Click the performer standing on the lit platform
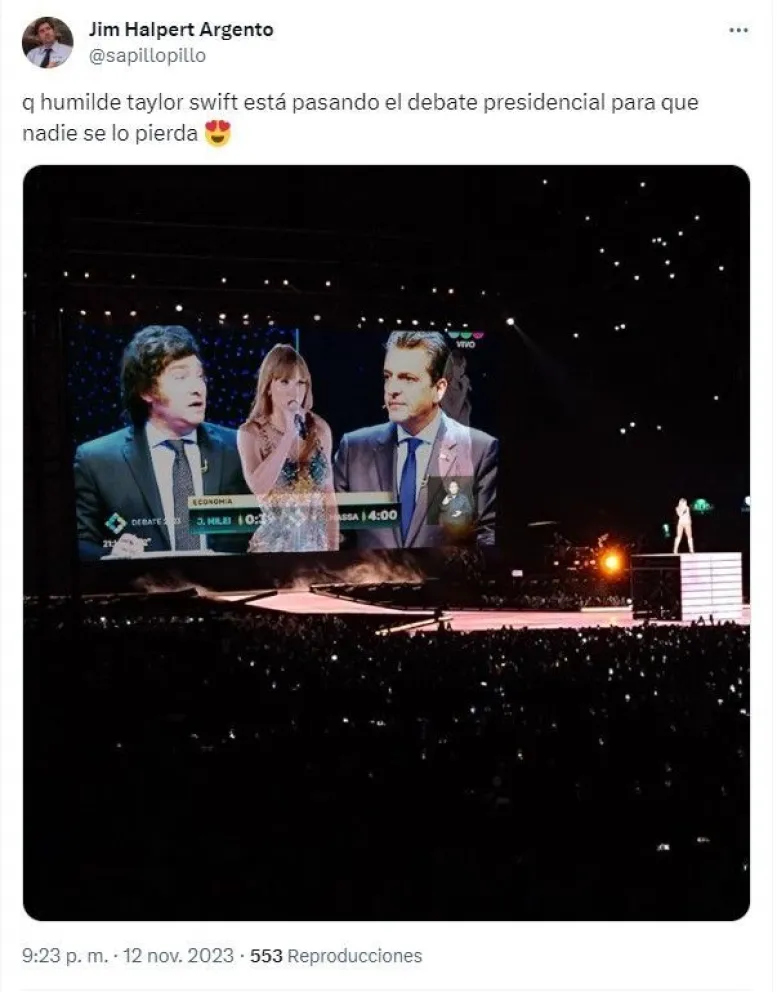 coord(684,525)
